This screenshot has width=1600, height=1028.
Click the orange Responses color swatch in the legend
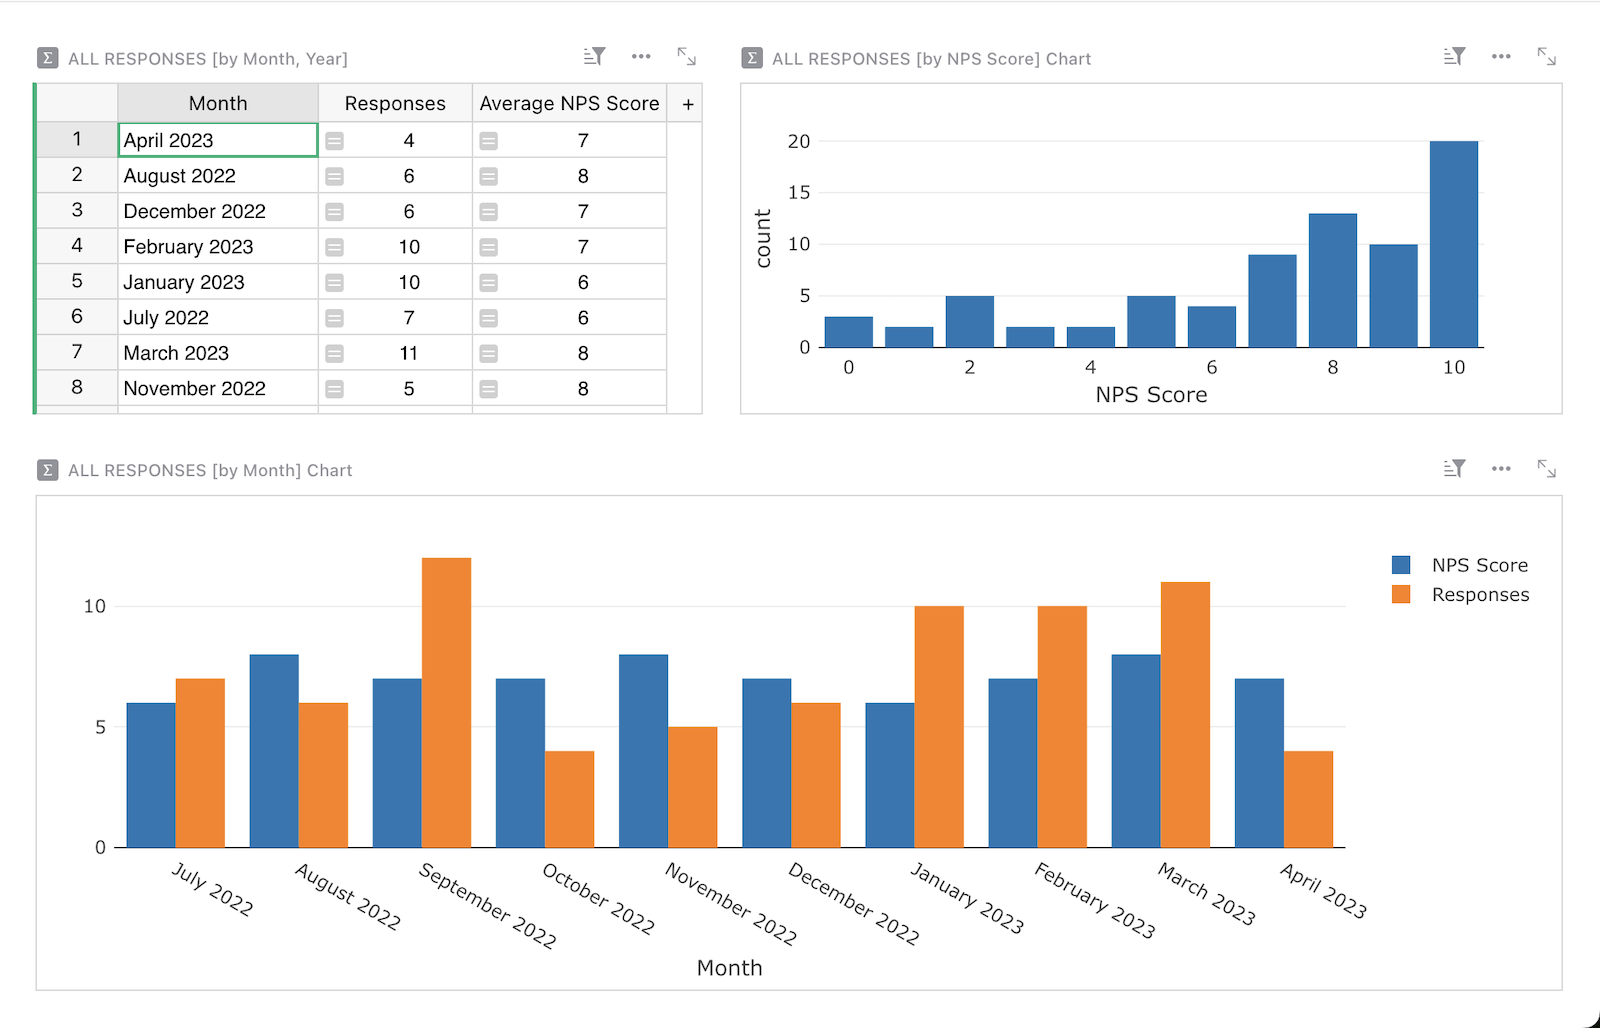[1401, 593]
